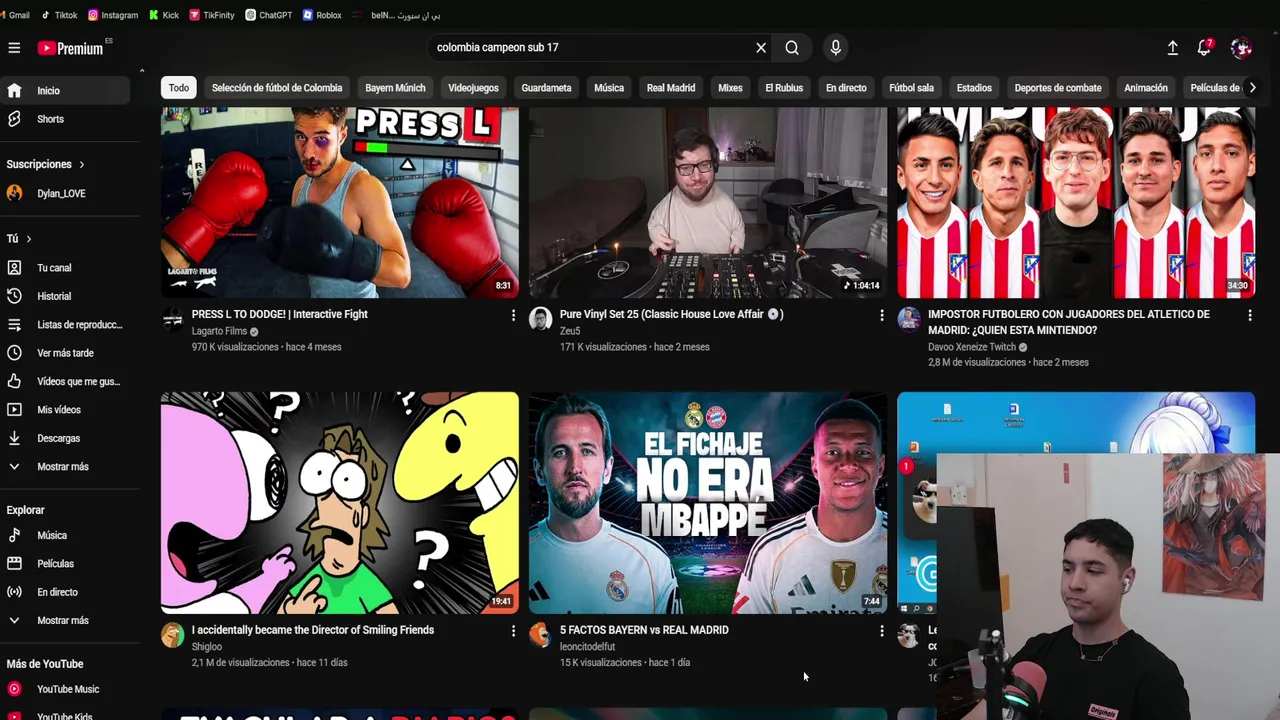Screen dimensions: 1280x720
Task: Open YouTube Music link
Action: [x=65, y=689]
